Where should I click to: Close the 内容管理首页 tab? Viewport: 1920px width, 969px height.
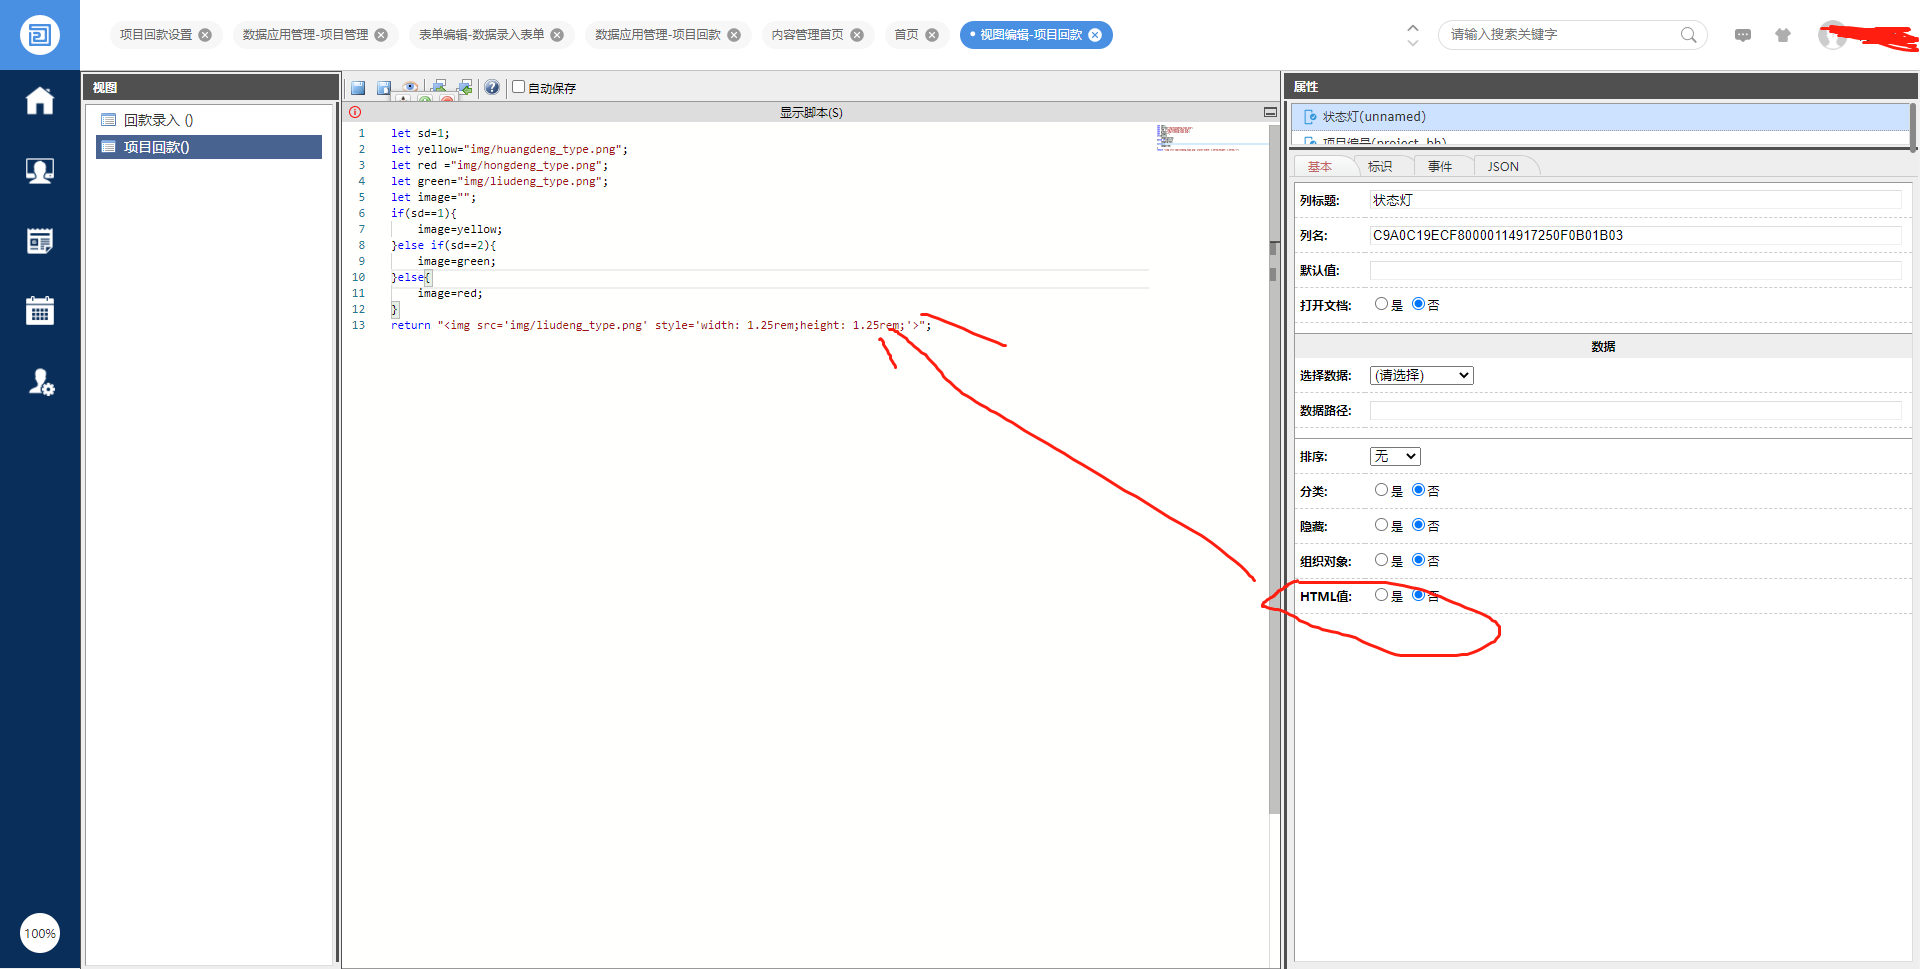(x=857, y=35)
